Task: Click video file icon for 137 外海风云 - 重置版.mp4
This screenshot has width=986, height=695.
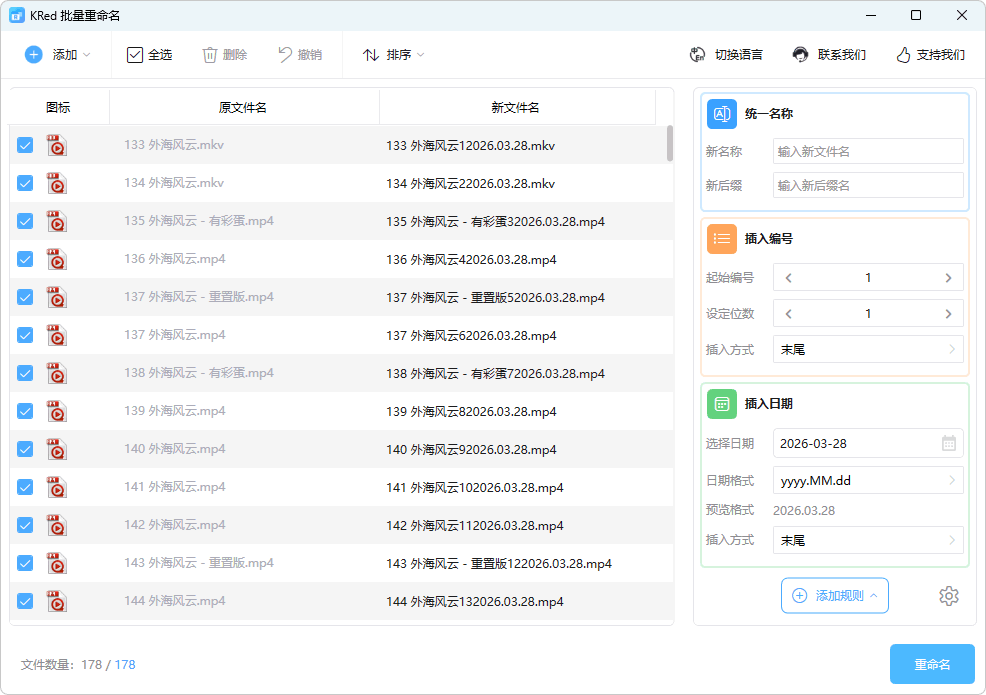Action: coord(57,297)
